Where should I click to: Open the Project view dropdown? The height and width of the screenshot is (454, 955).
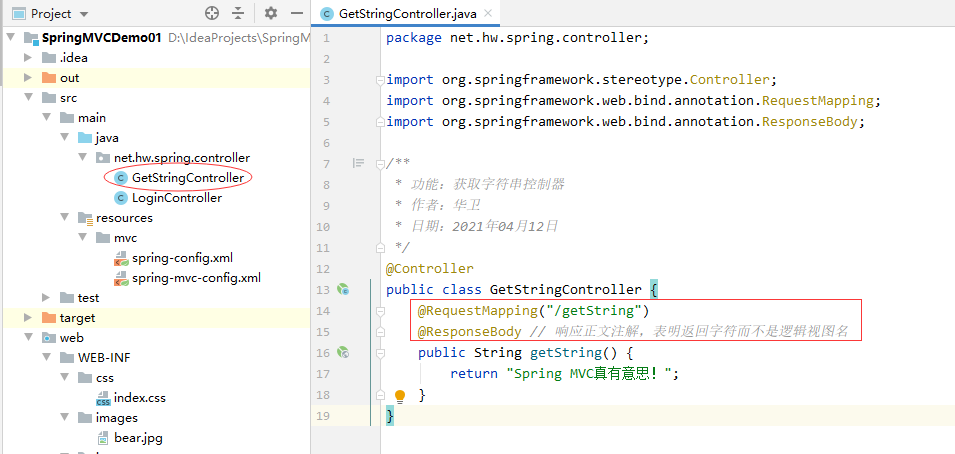point(84,13)
